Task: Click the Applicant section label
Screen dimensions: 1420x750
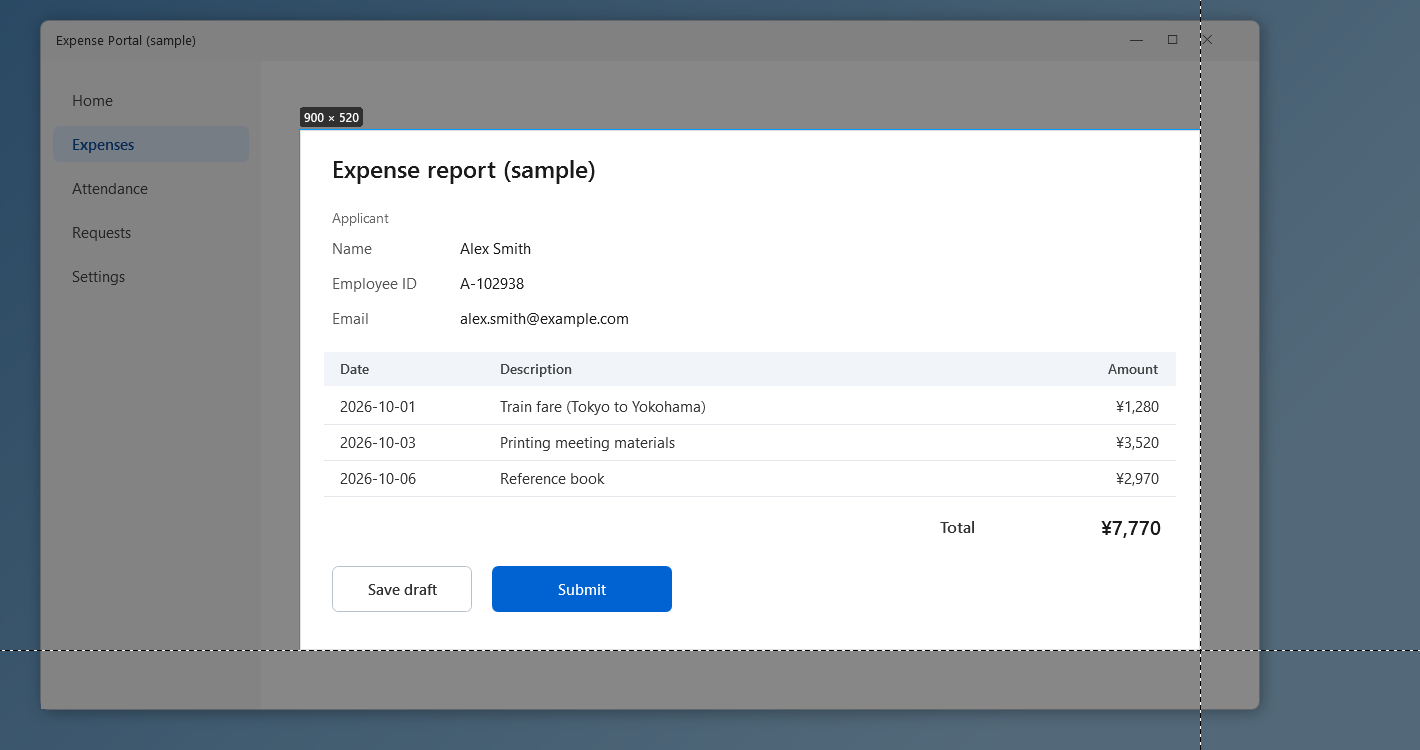Action: (361, 218)
